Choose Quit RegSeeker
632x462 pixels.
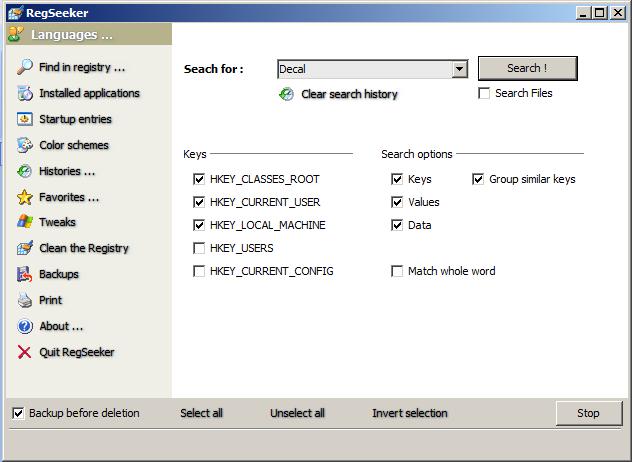click(x=77, y=352)
